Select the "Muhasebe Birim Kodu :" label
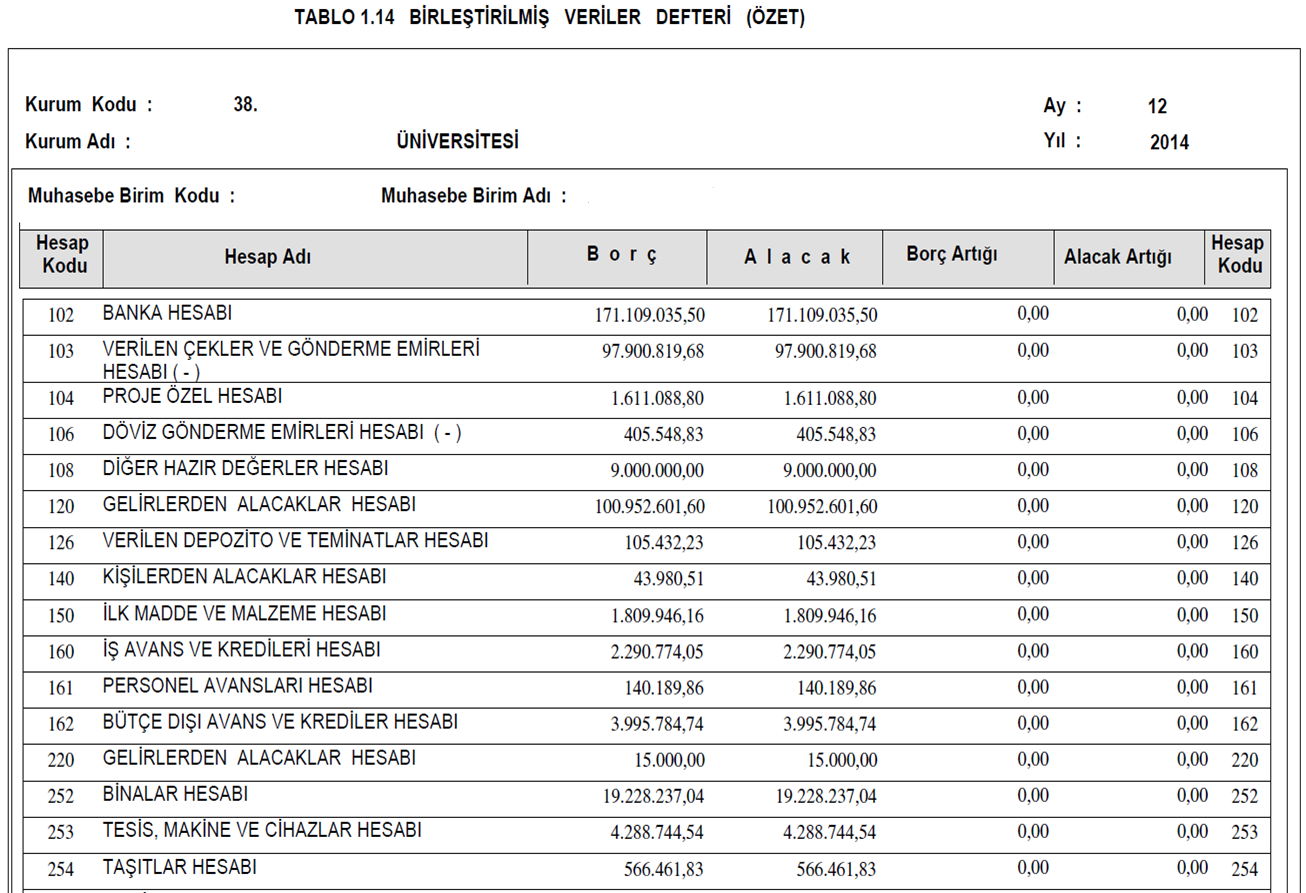The height and width of the screenshot is (893, 1306). (132, 196)
